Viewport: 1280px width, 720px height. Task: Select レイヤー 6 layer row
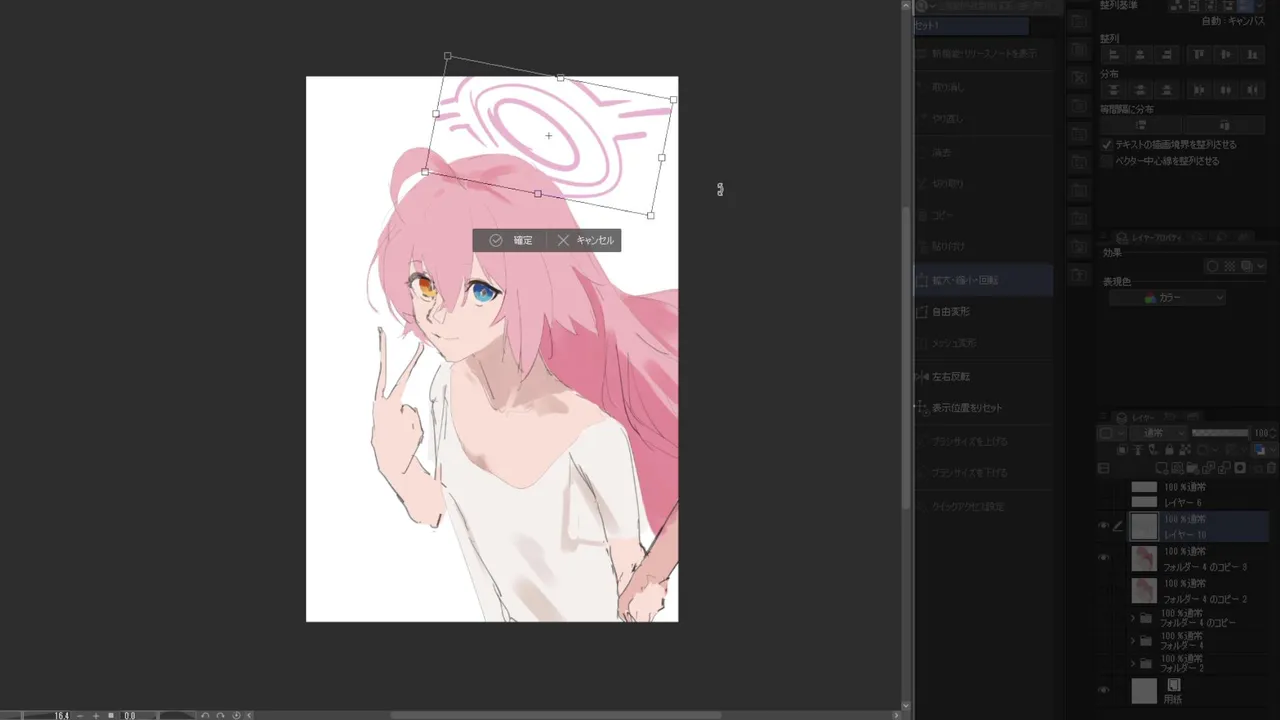coord(1198,495)
